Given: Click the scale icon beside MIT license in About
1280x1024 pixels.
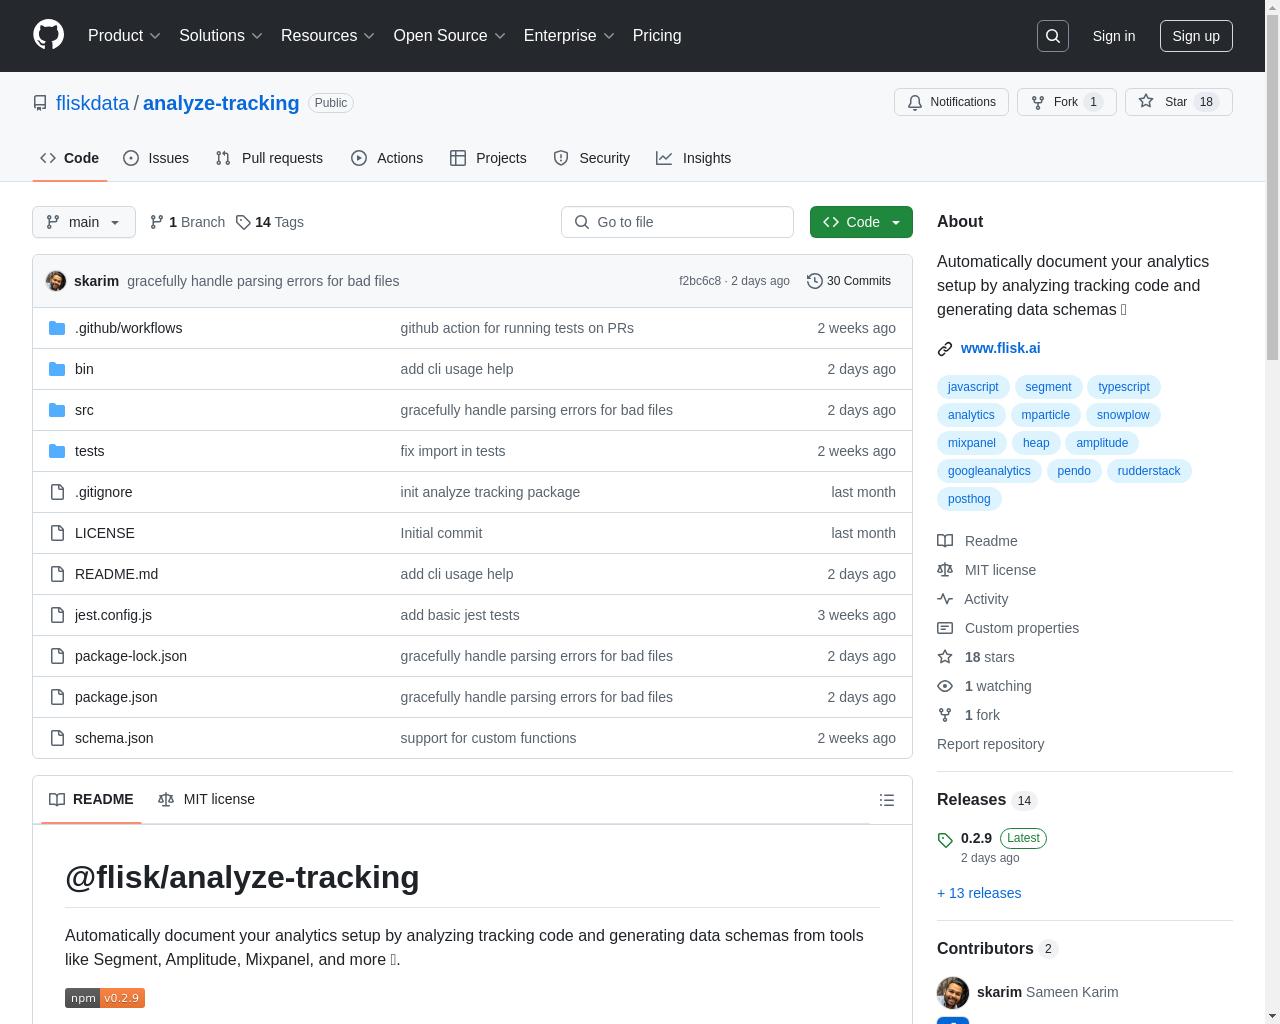Looking at the screenshot, I should pyautogui.click(x=945, y=570).
